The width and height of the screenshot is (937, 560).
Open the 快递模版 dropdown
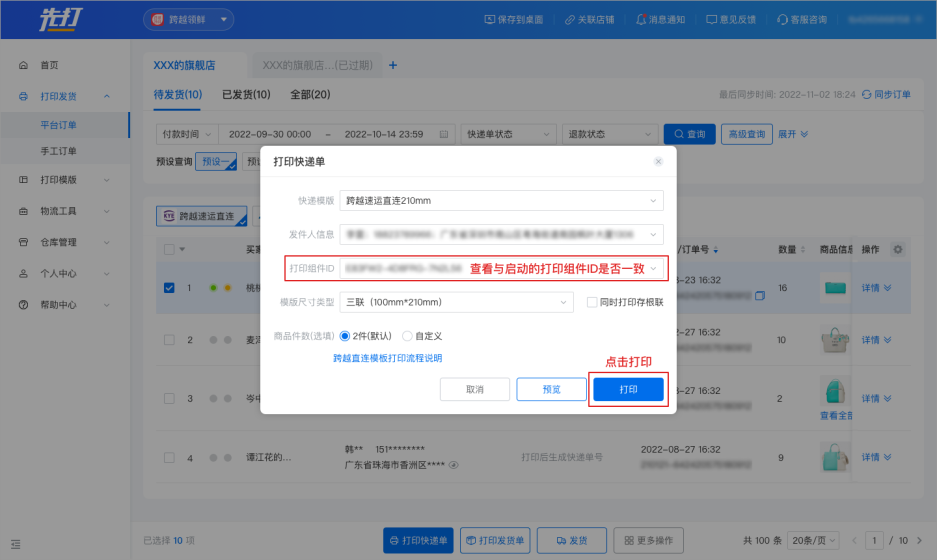click(x=501, y=201)
